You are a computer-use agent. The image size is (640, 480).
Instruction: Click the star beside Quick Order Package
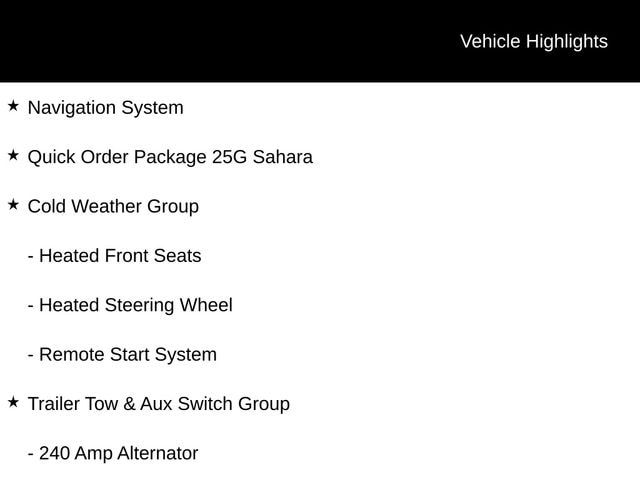pos(13,155)
